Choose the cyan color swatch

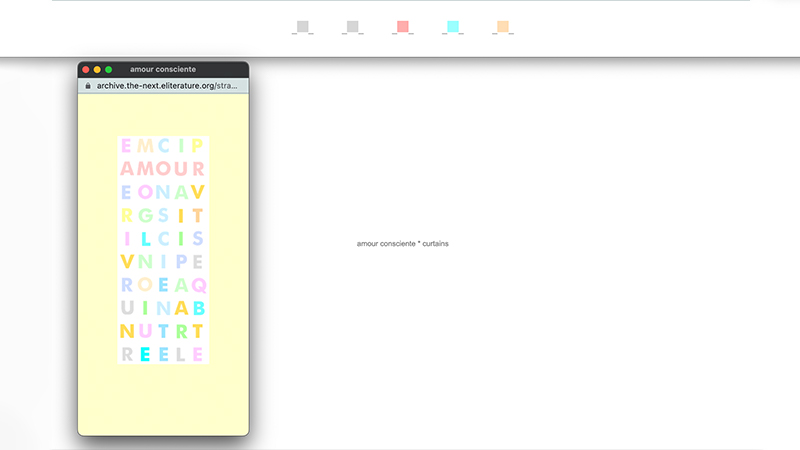453,27
